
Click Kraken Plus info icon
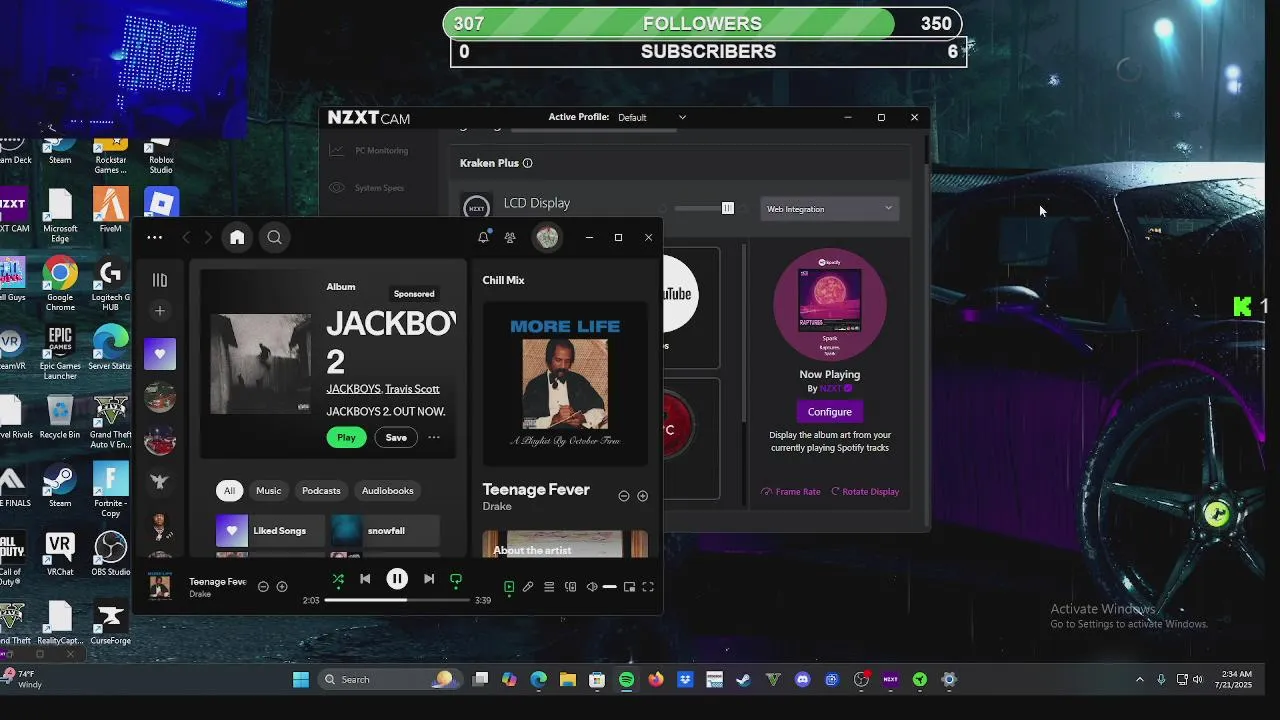pyautogui.click(x=528, y=163)
